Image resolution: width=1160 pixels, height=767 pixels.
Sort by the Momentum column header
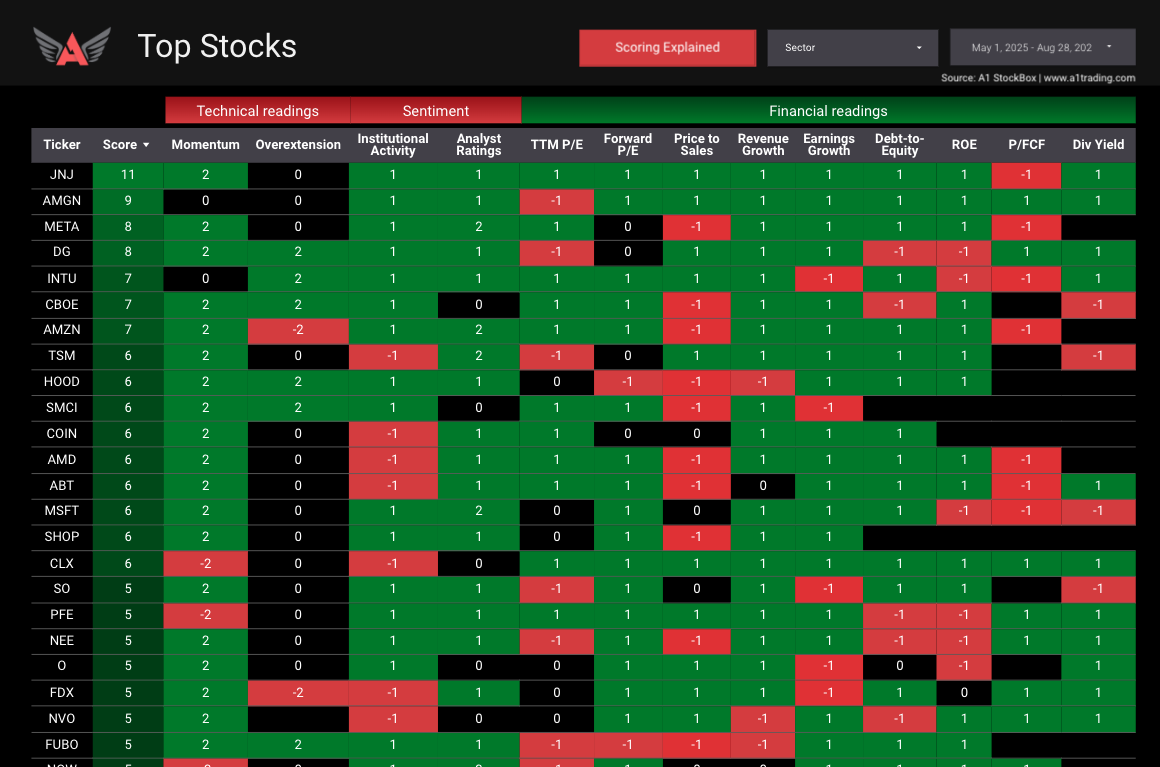point(205,144)
